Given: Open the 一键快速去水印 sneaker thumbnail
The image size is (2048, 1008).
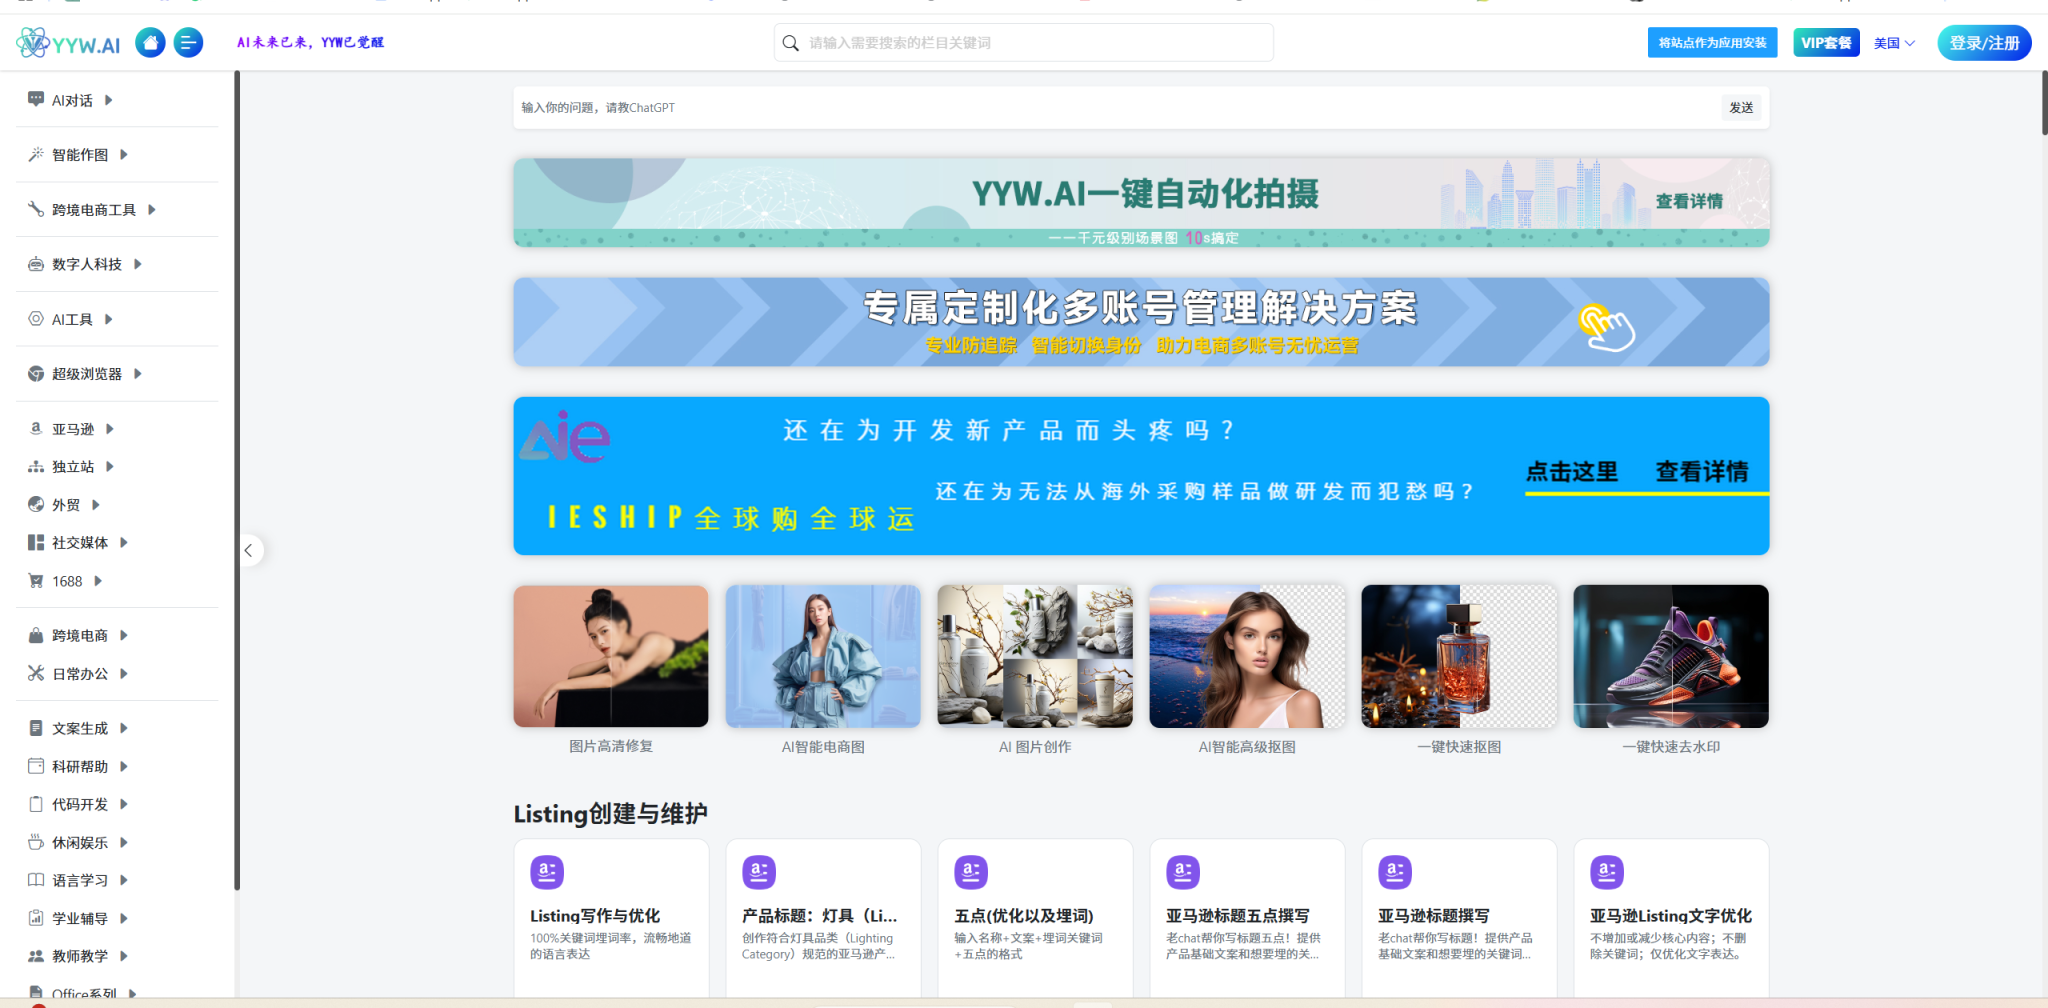Looking at the screenshot, I should 1671,656.
